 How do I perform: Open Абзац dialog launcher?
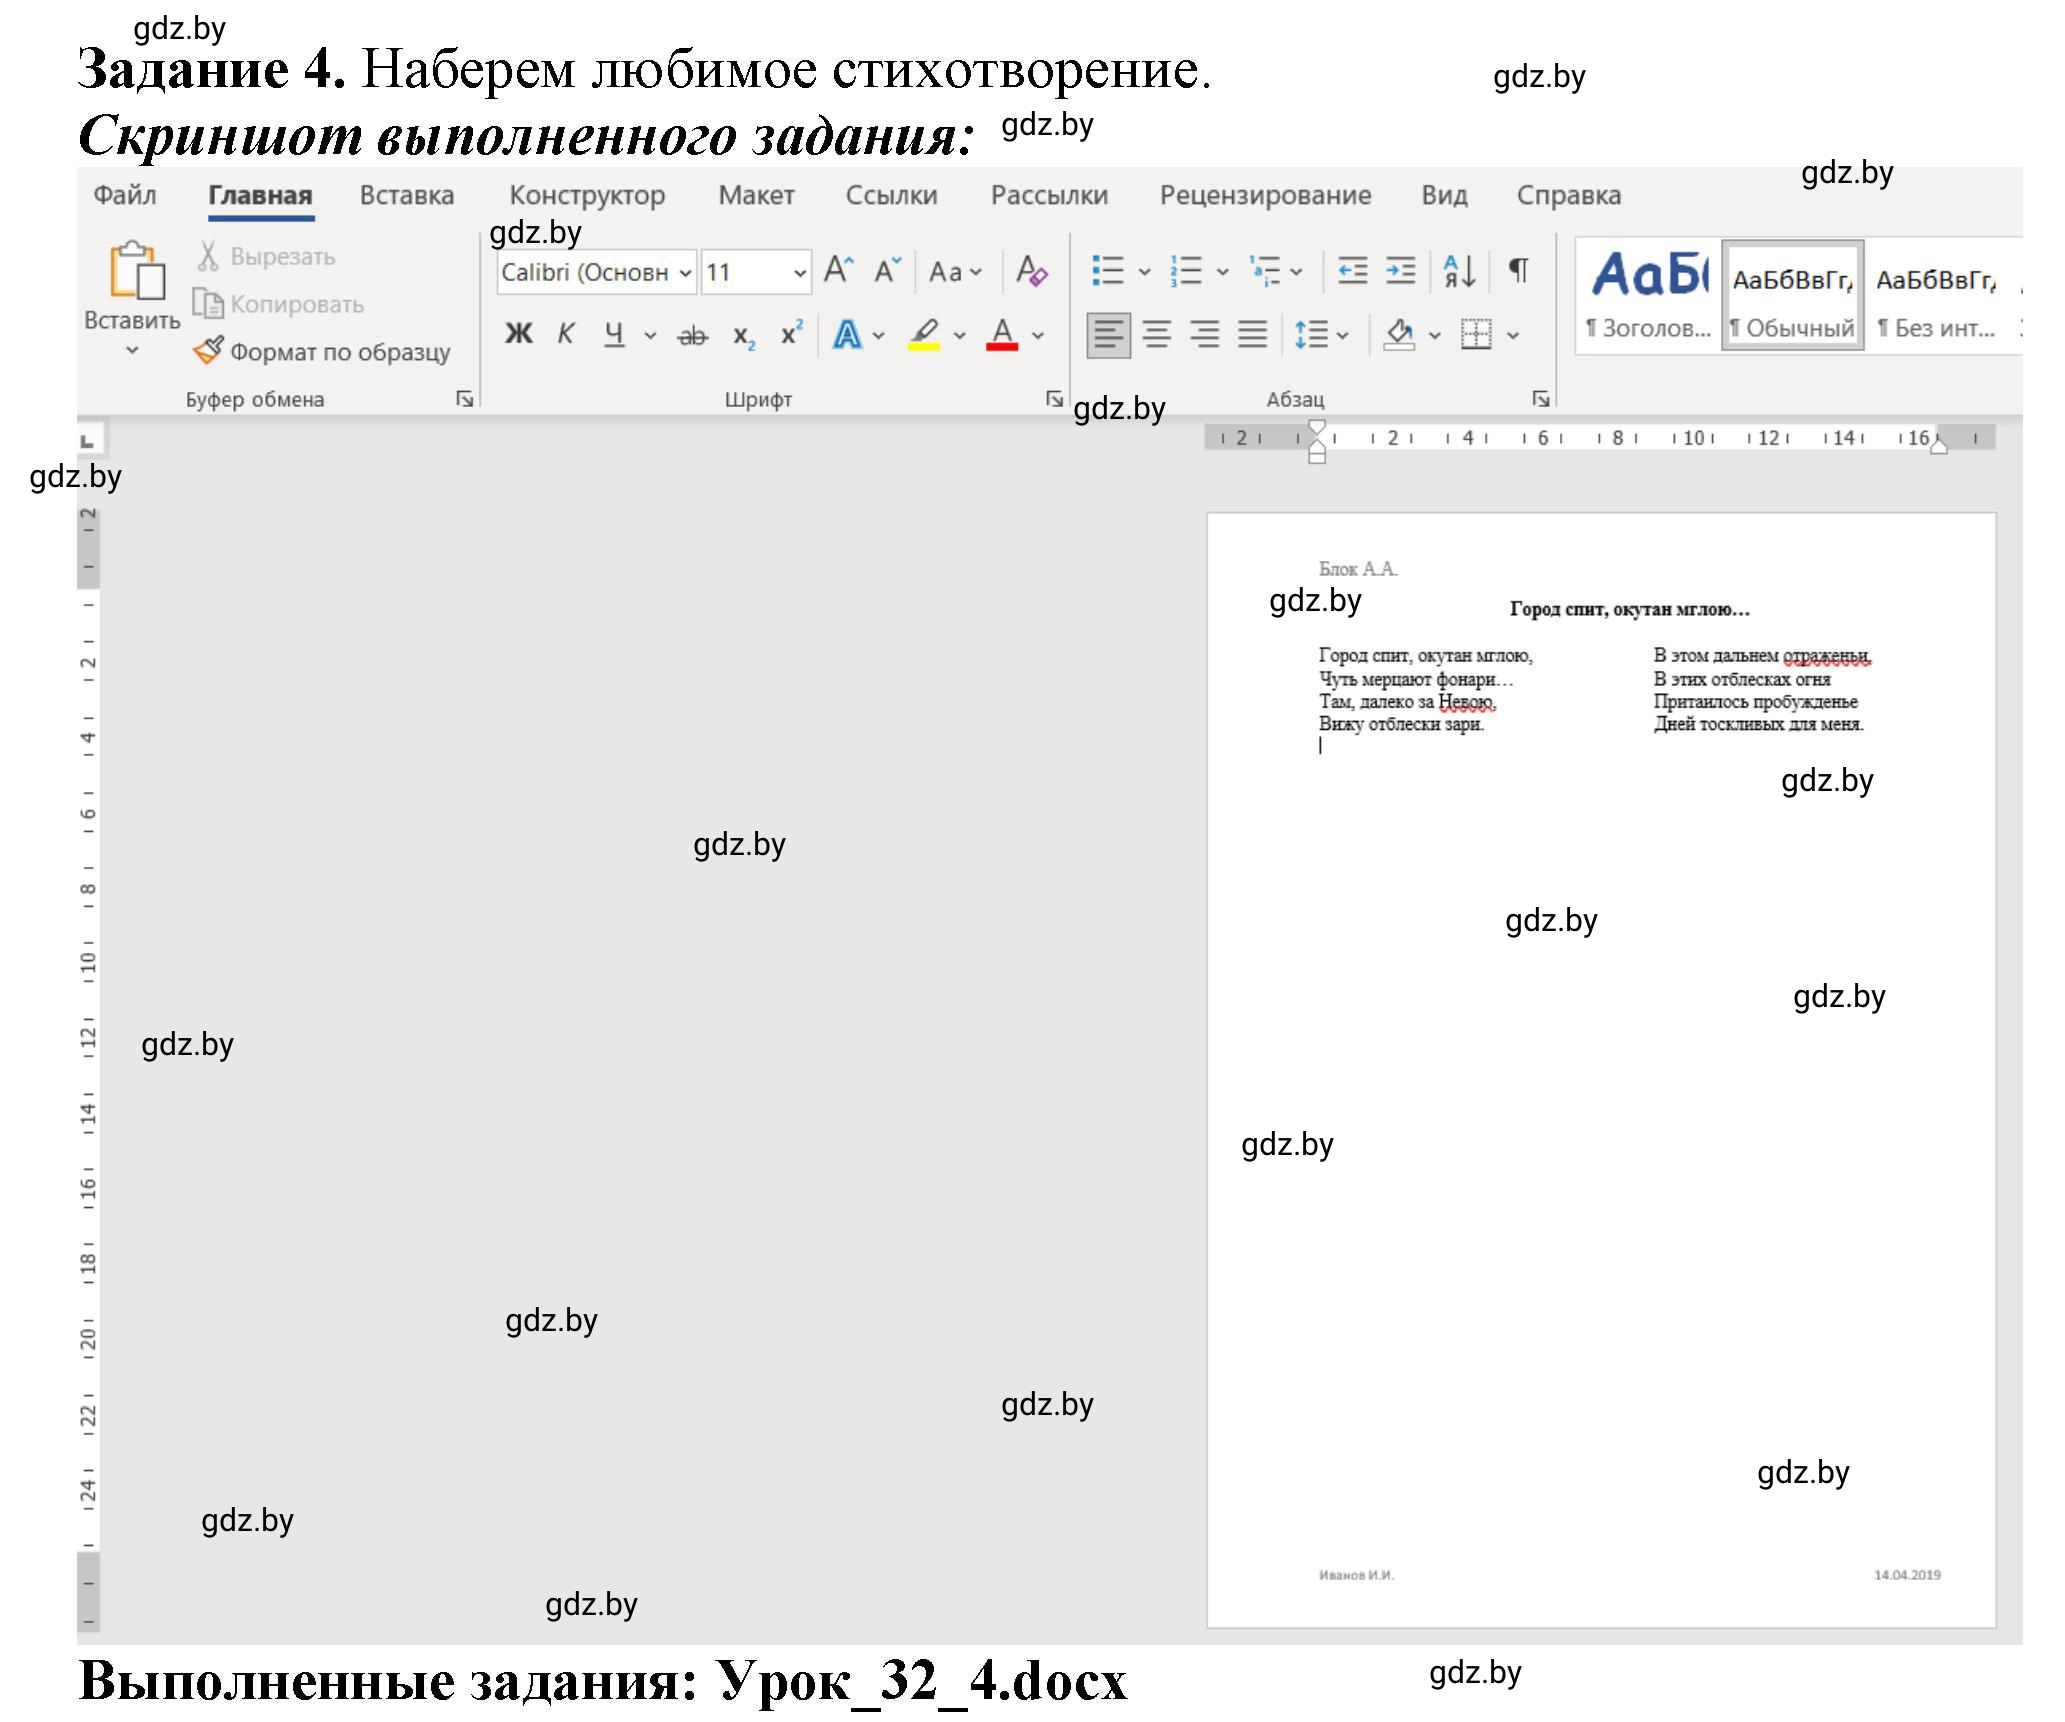click(1541, 399)
